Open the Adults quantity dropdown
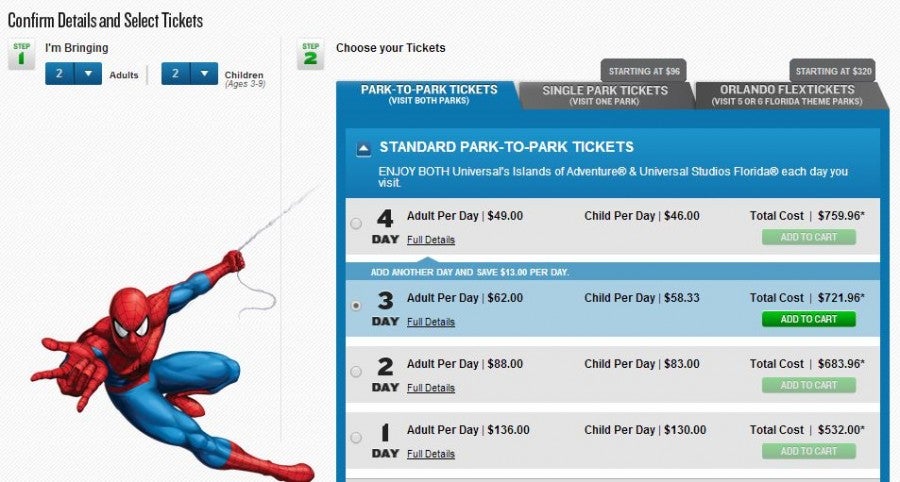Screen dimensions: 900x482 point(88,74)
